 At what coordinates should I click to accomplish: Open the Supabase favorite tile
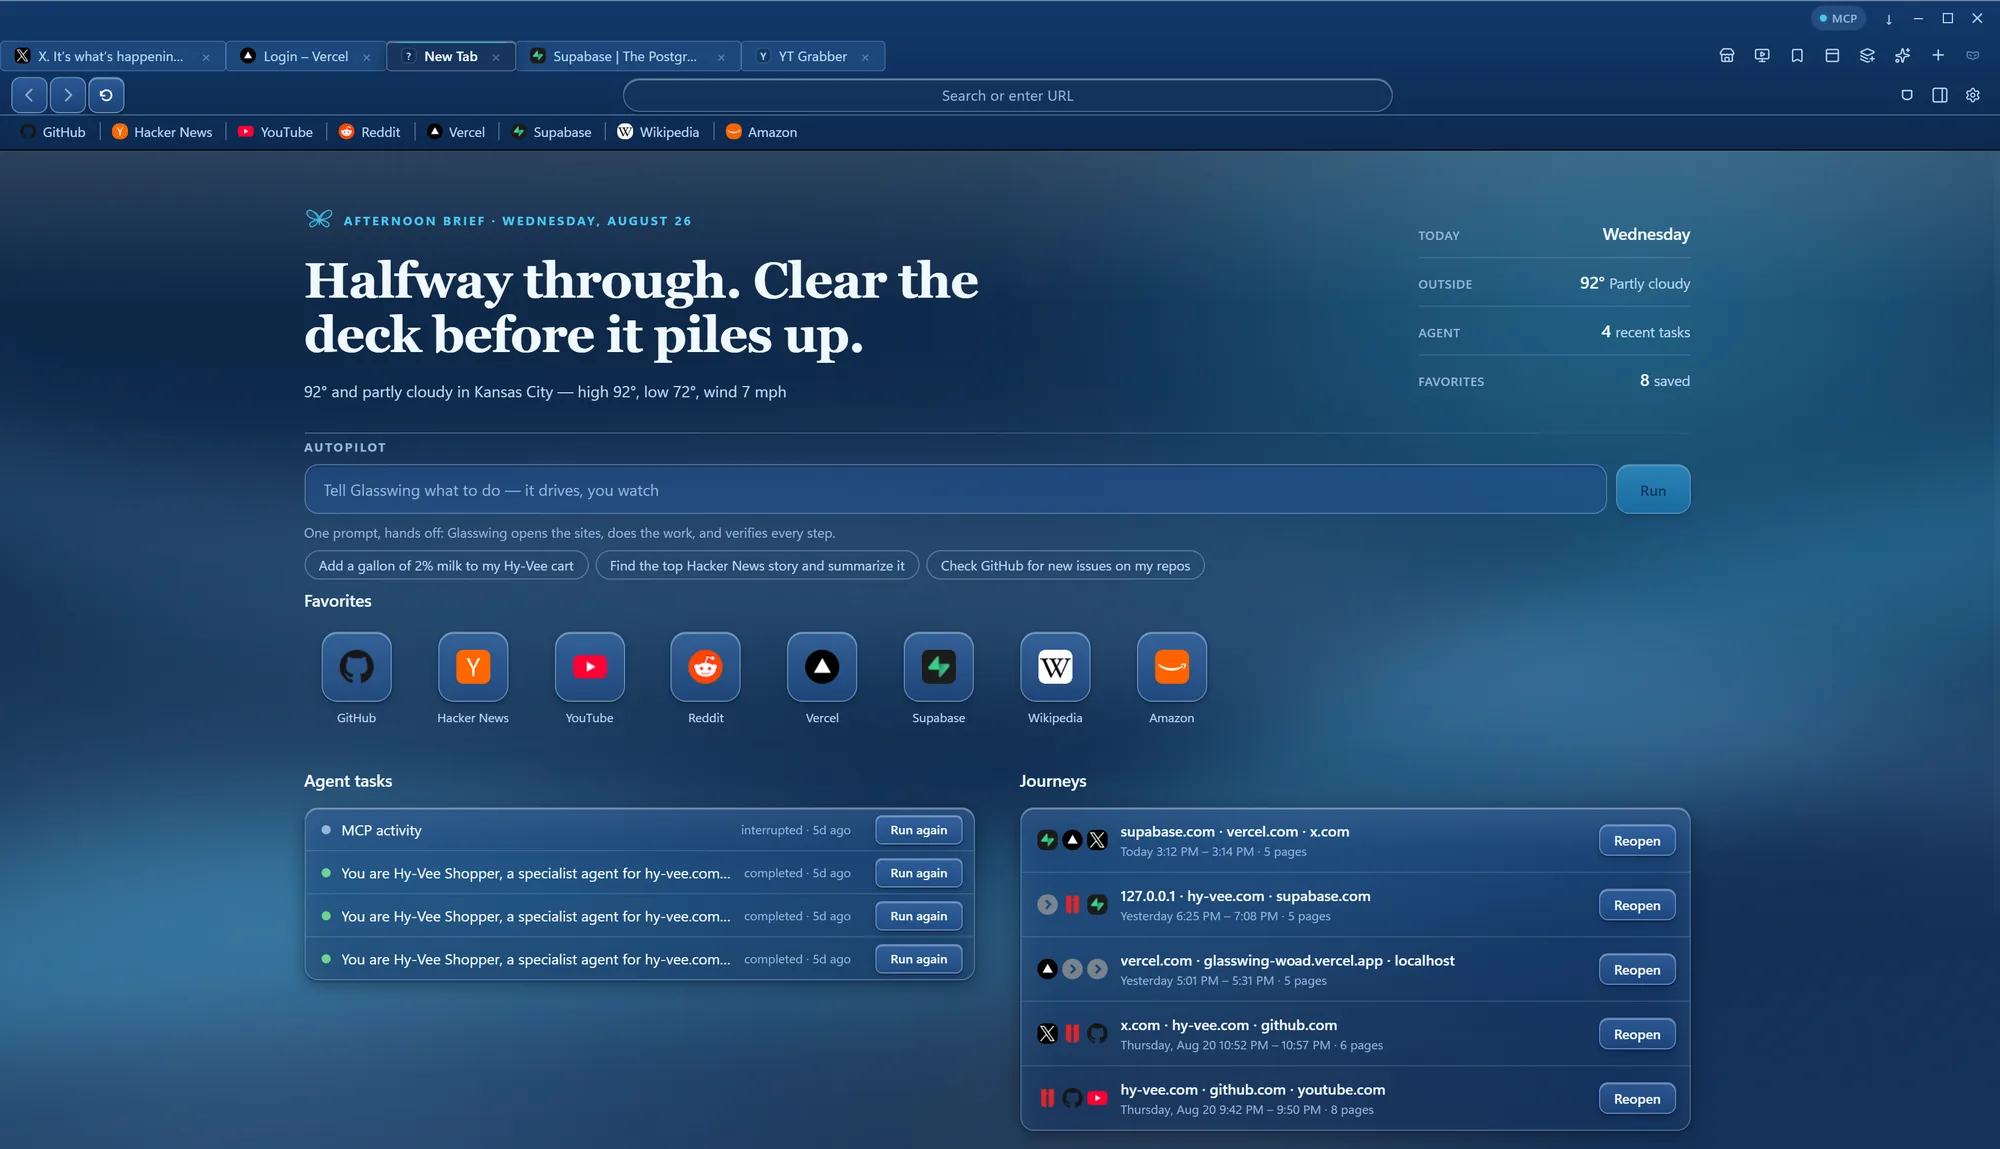point(939,667)
